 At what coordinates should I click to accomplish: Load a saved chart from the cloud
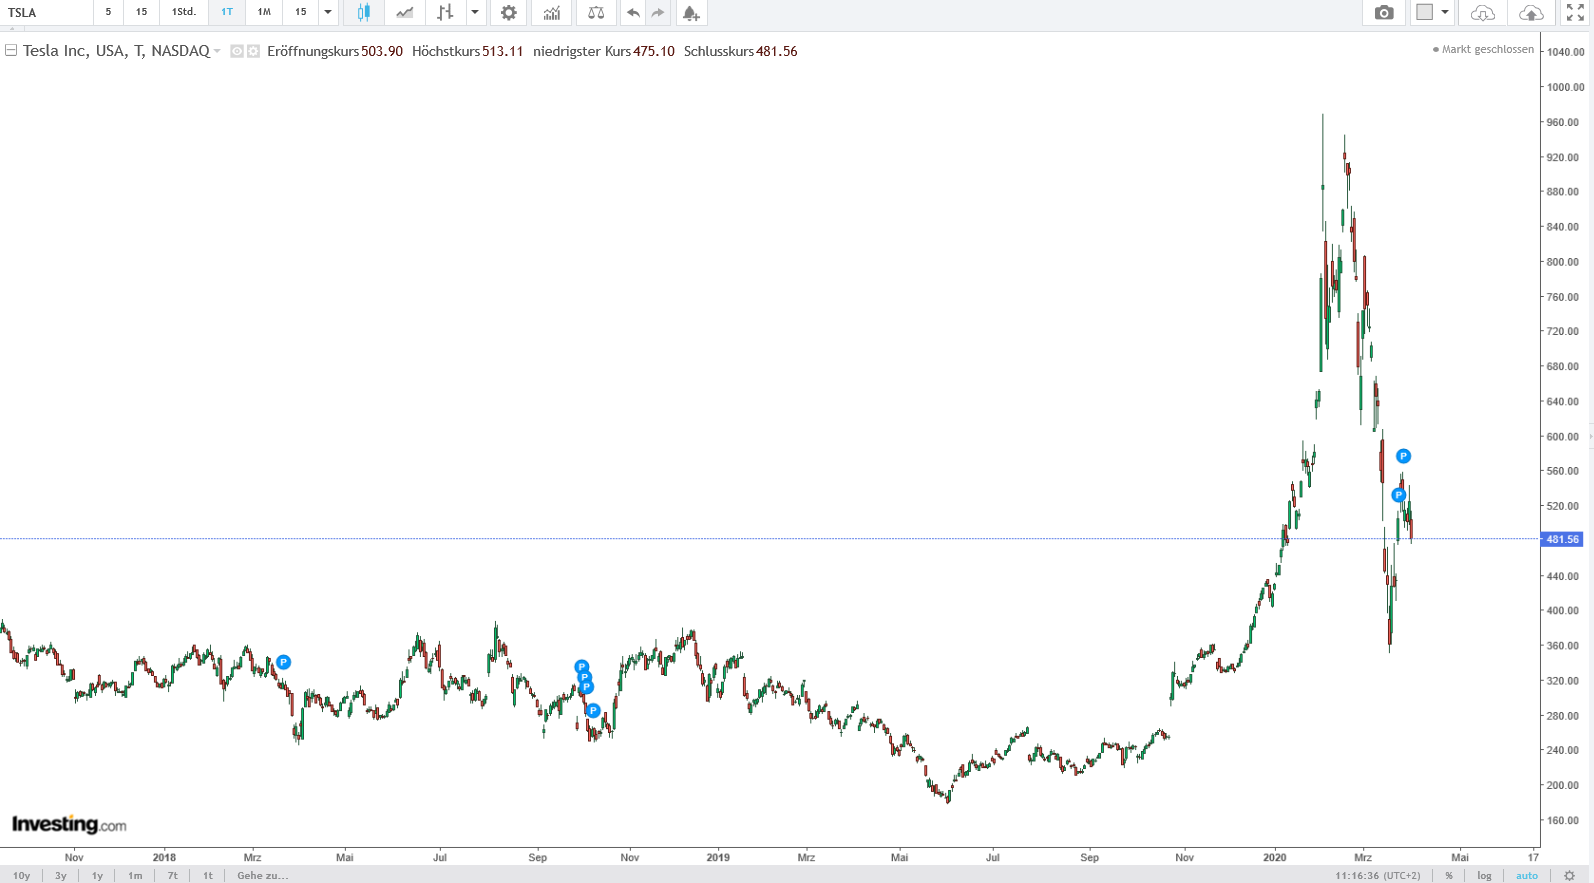pyautogui.click(x=1483, y=13)
